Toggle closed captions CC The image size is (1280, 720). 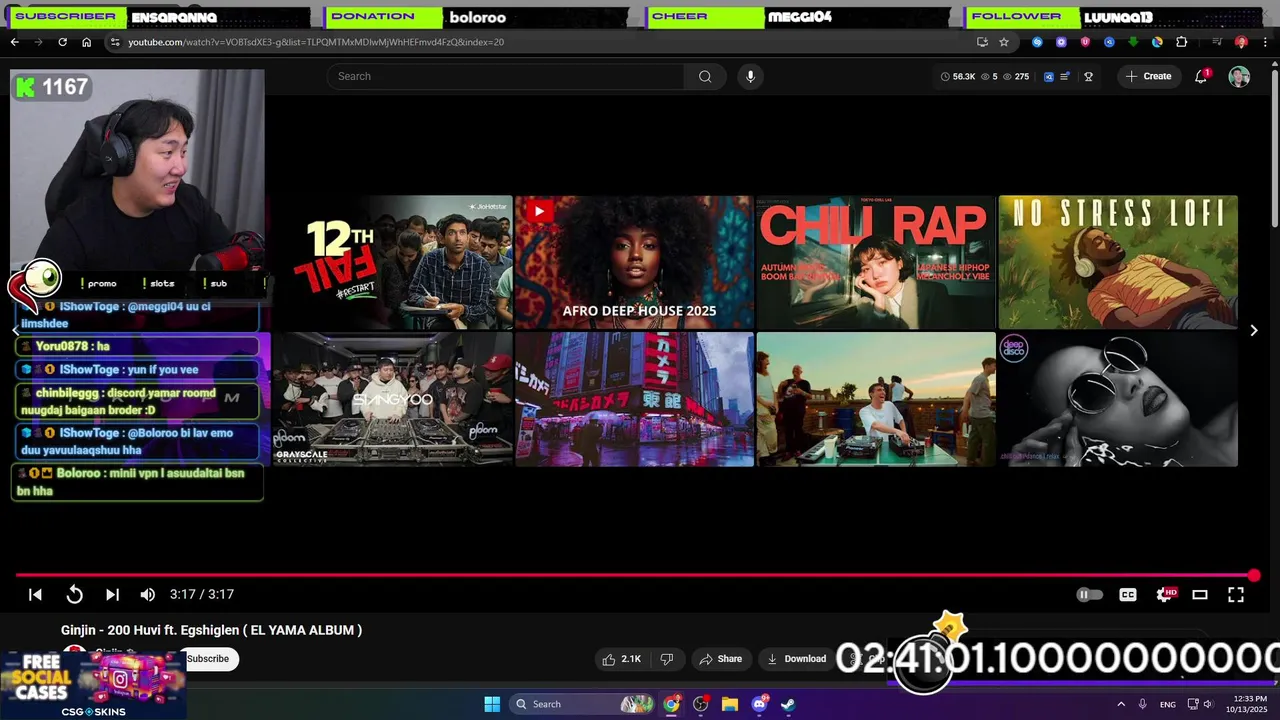point(1128,594)
